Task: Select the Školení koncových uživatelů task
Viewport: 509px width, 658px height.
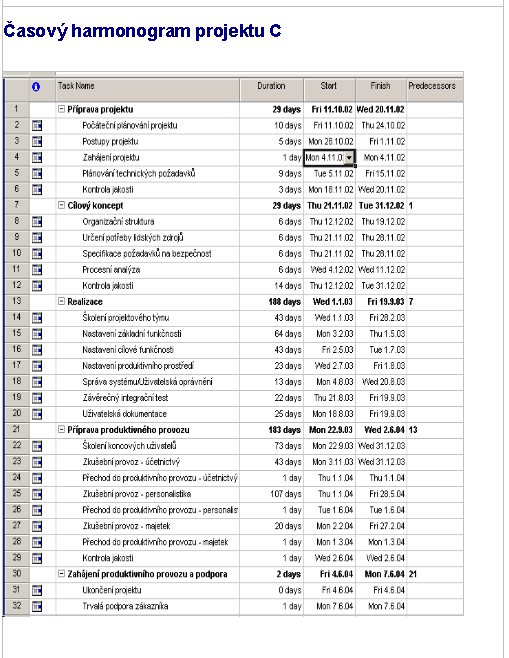Action: tap(129, 446)
